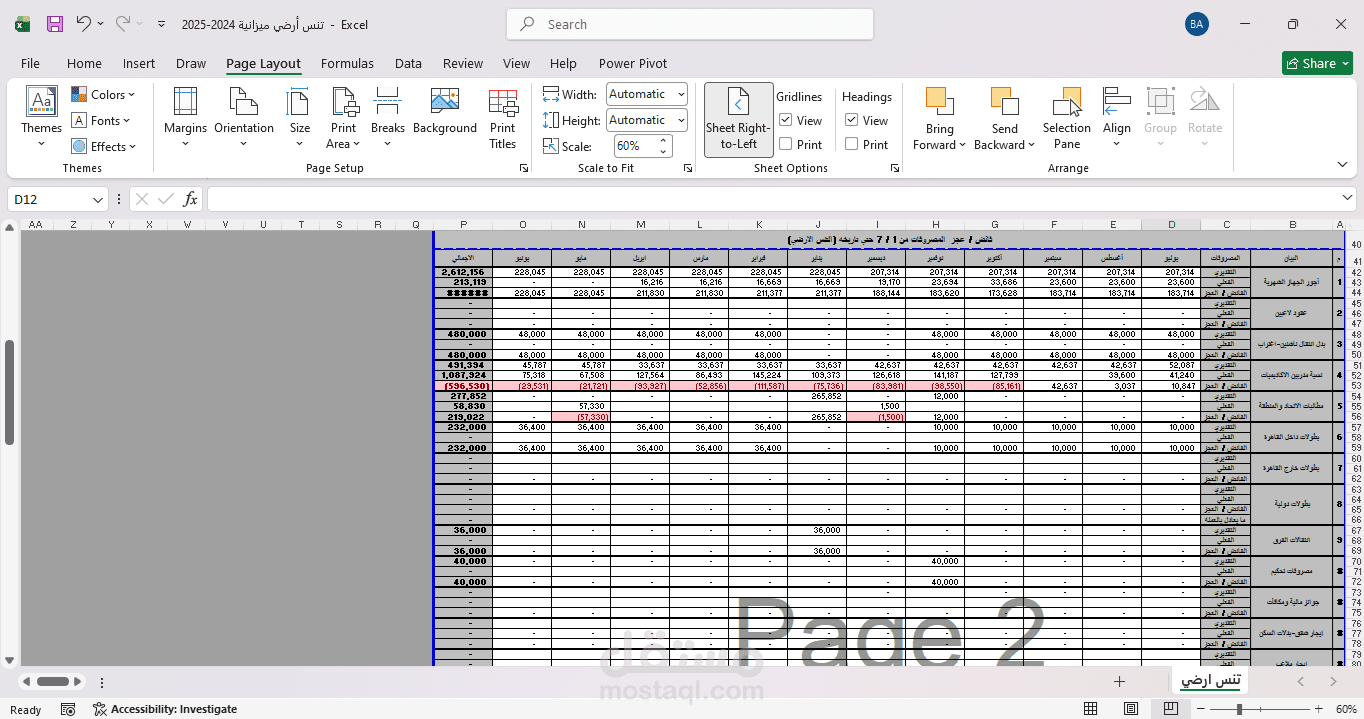Switch to the Formulas tab
This screenshot has width=1364, height=719.
[x=347, y=63]
